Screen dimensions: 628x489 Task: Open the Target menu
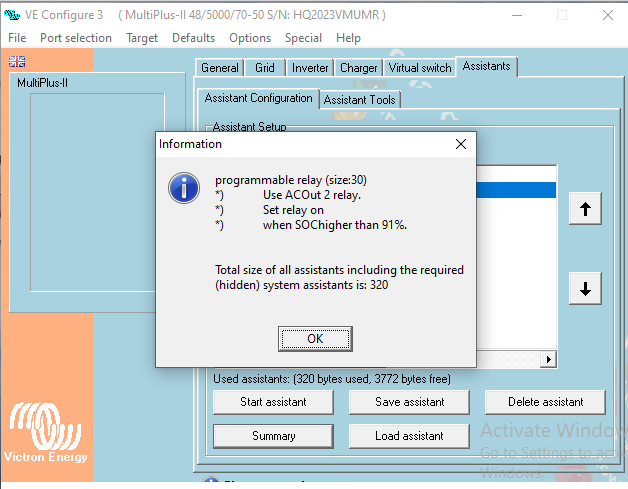click(142, 38)
